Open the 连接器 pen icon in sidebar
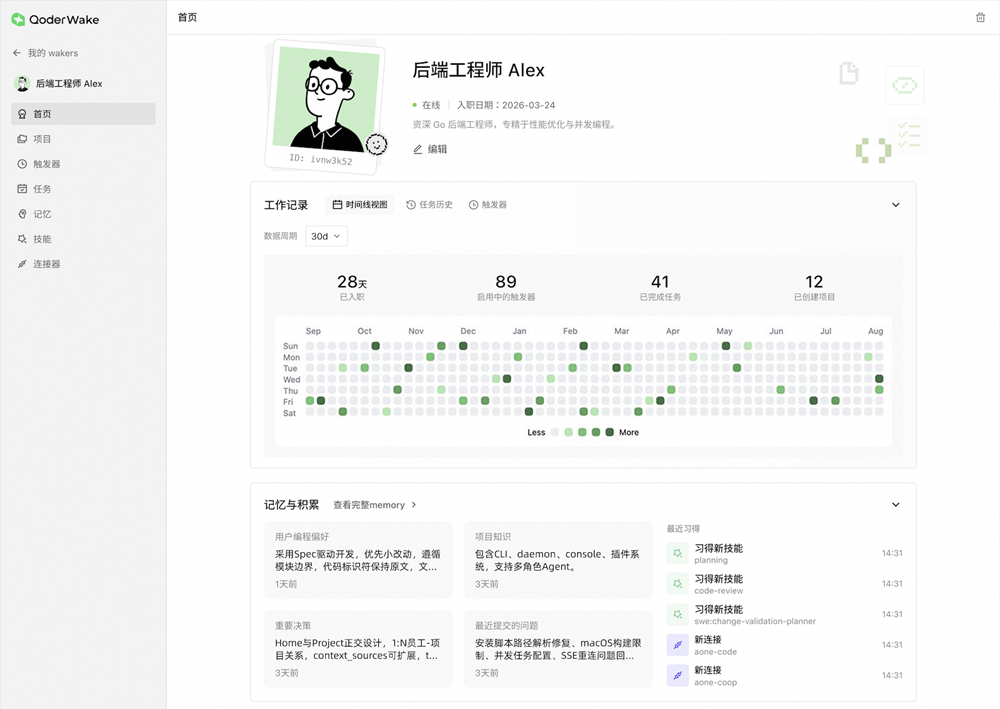The width and height of the screenshot is (1000, 709). click(22, 264)
